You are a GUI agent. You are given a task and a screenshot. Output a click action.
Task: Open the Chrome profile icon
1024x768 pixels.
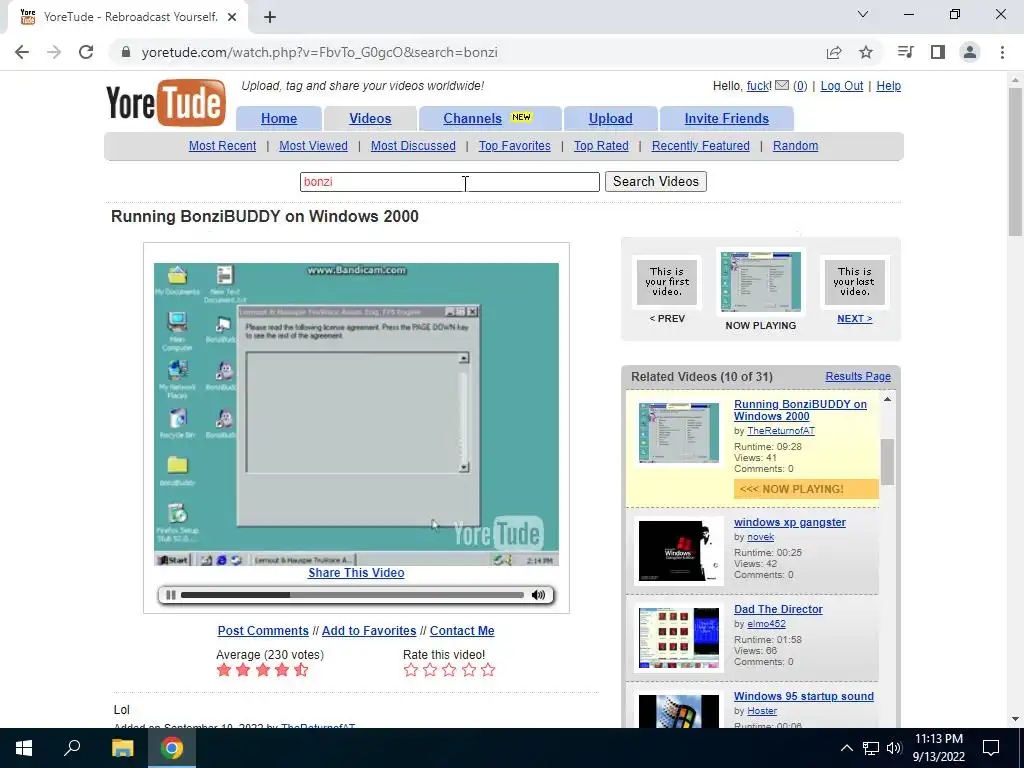pyautogui.click(x=970, y=52)
